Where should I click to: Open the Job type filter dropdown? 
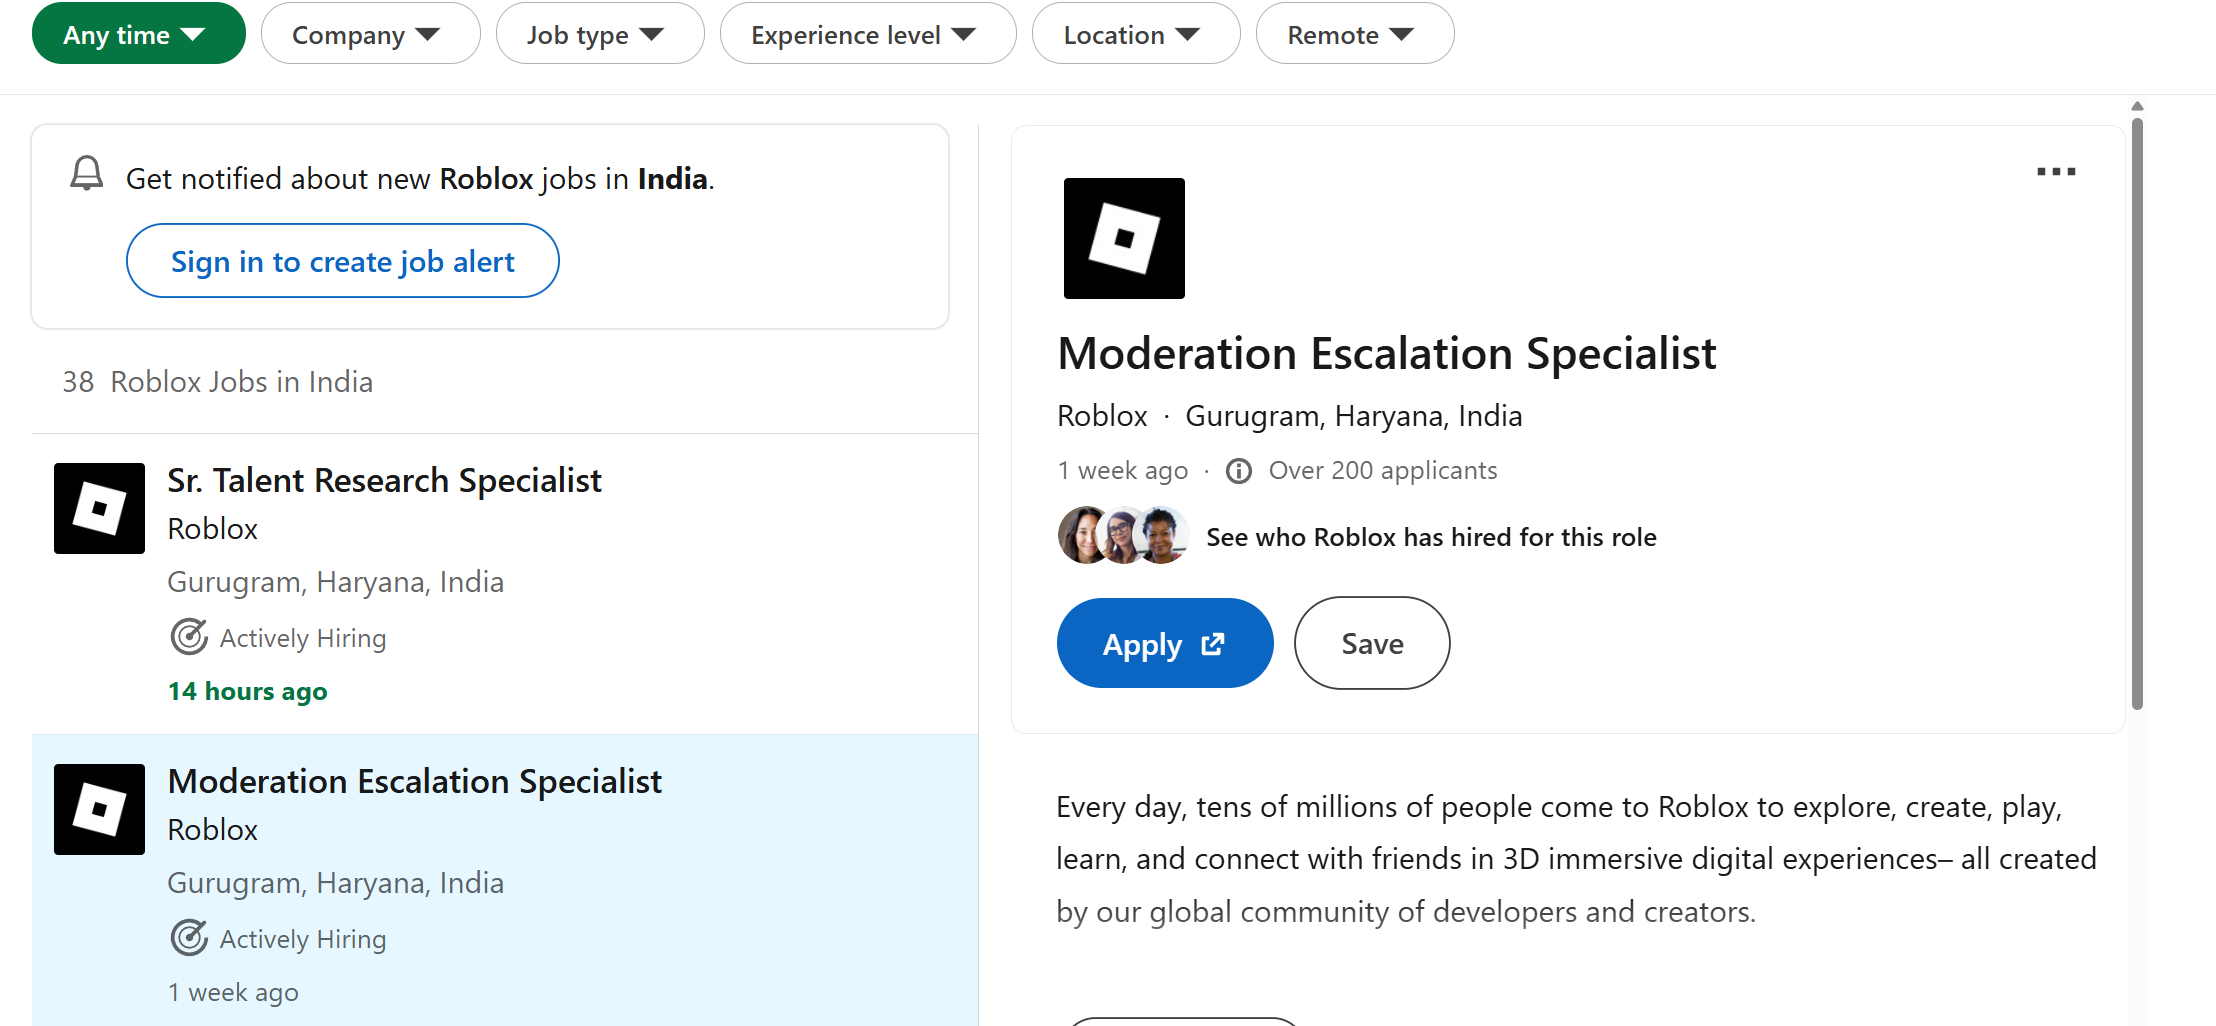(x=600, y=34)
